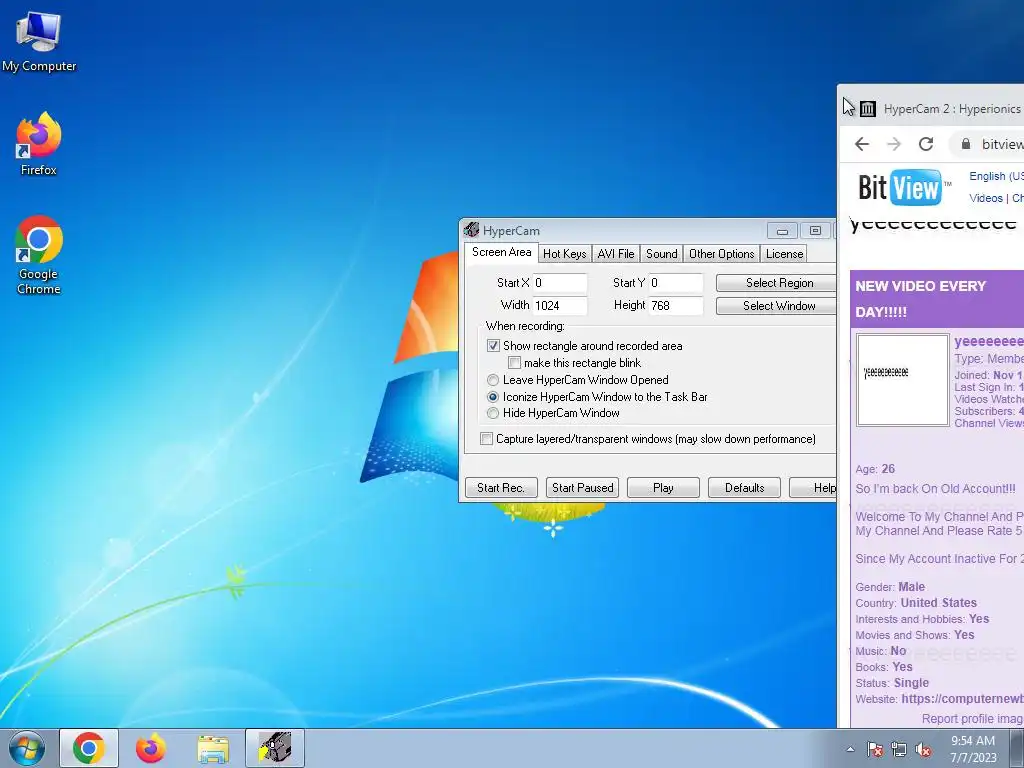
Task: Open the Other Options tab
Action: [722, 254]
